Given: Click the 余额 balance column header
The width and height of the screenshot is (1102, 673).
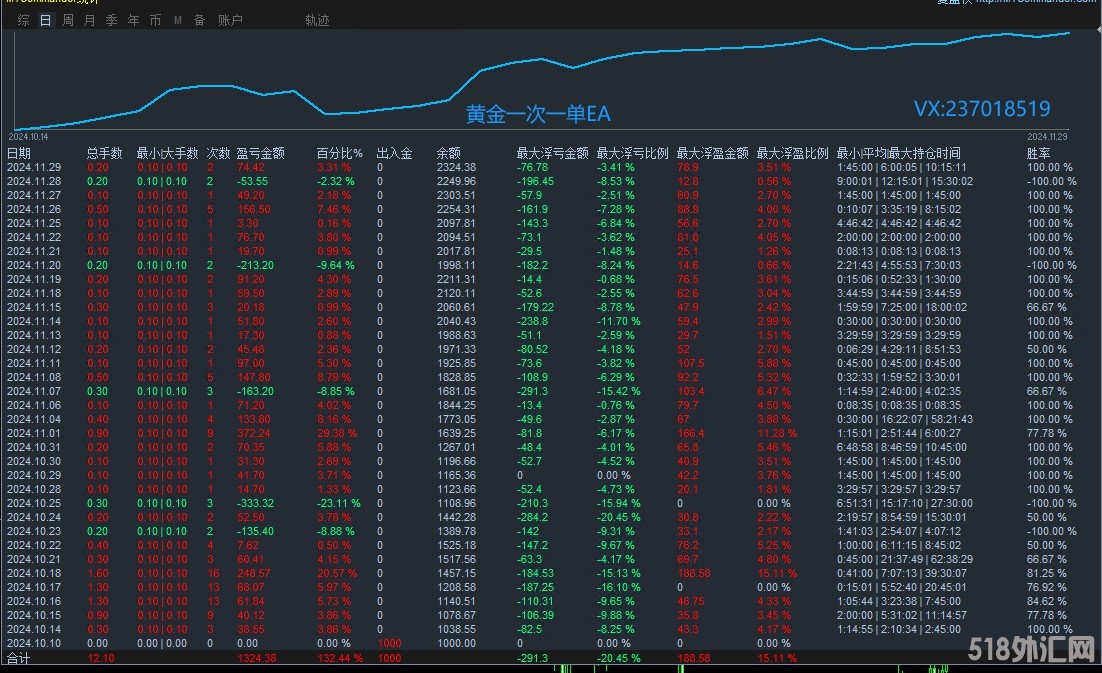Looking at the screenshot, I should click(x=448, y=153).
